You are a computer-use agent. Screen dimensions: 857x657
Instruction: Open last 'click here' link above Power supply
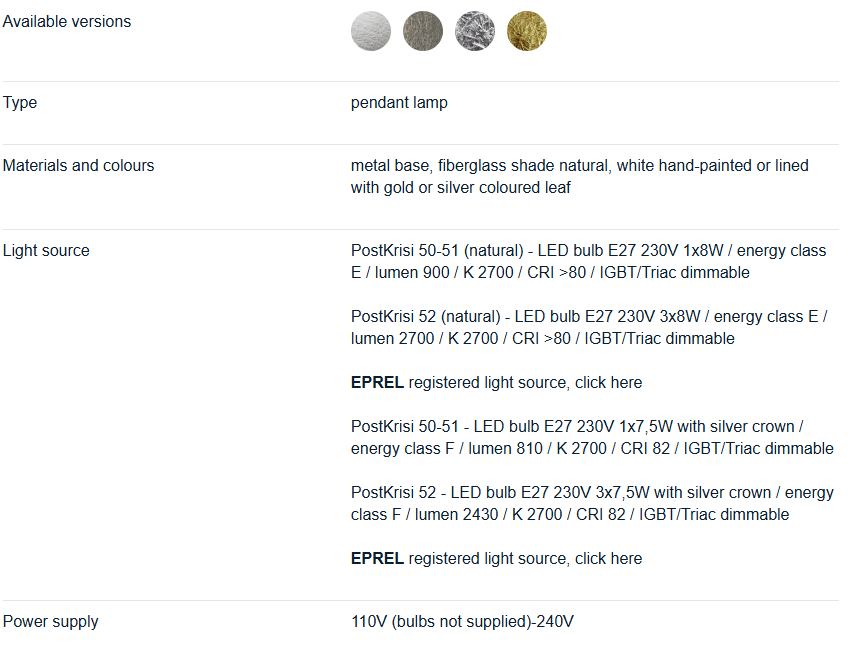pos(608,559)
